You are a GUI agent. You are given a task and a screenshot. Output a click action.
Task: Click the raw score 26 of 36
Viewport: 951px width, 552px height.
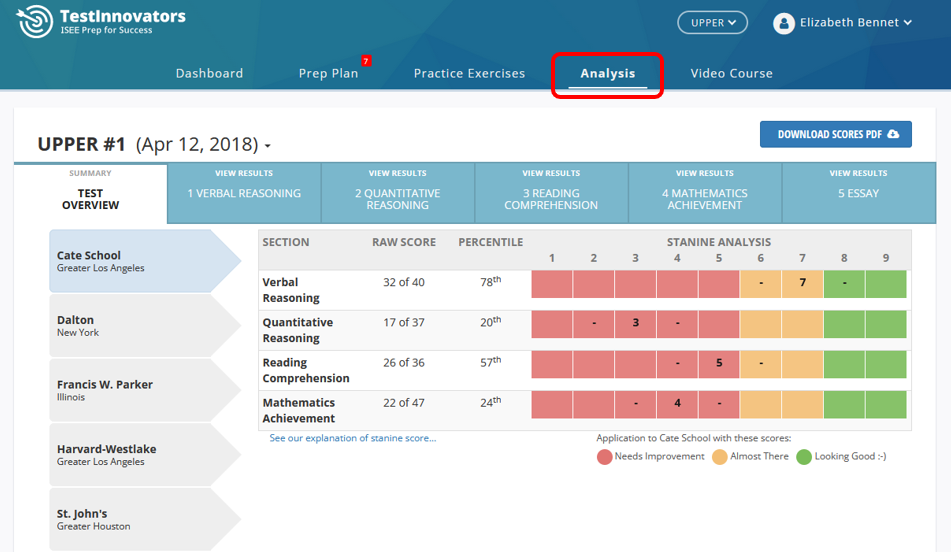click(404, 362)
